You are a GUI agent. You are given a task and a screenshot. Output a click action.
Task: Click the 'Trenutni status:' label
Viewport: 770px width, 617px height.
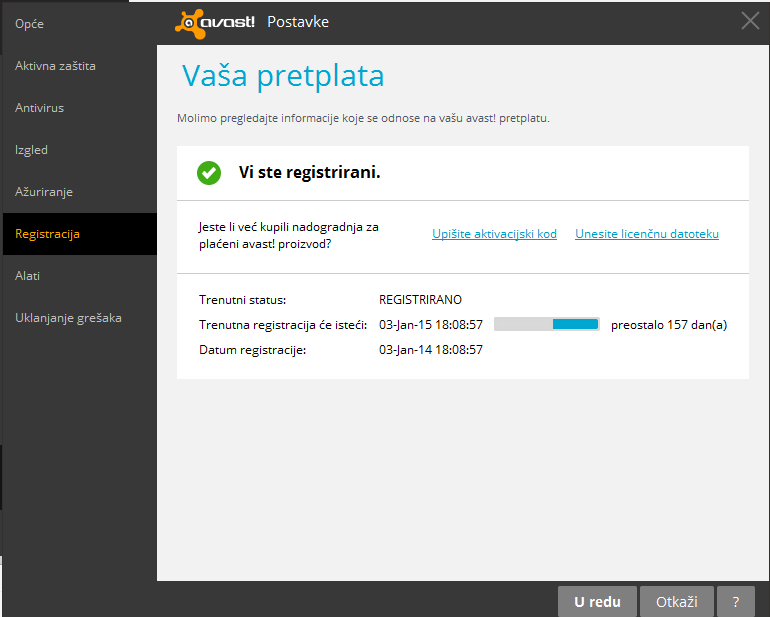242,300
